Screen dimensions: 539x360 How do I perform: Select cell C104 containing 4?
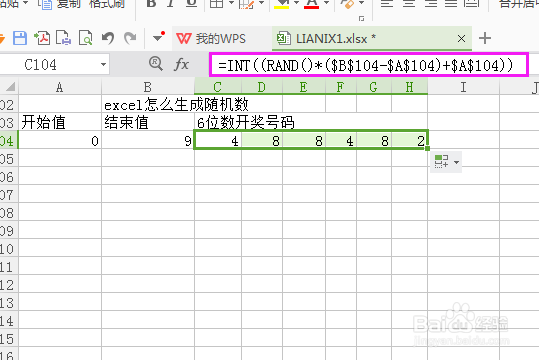[x=218, y=140]
